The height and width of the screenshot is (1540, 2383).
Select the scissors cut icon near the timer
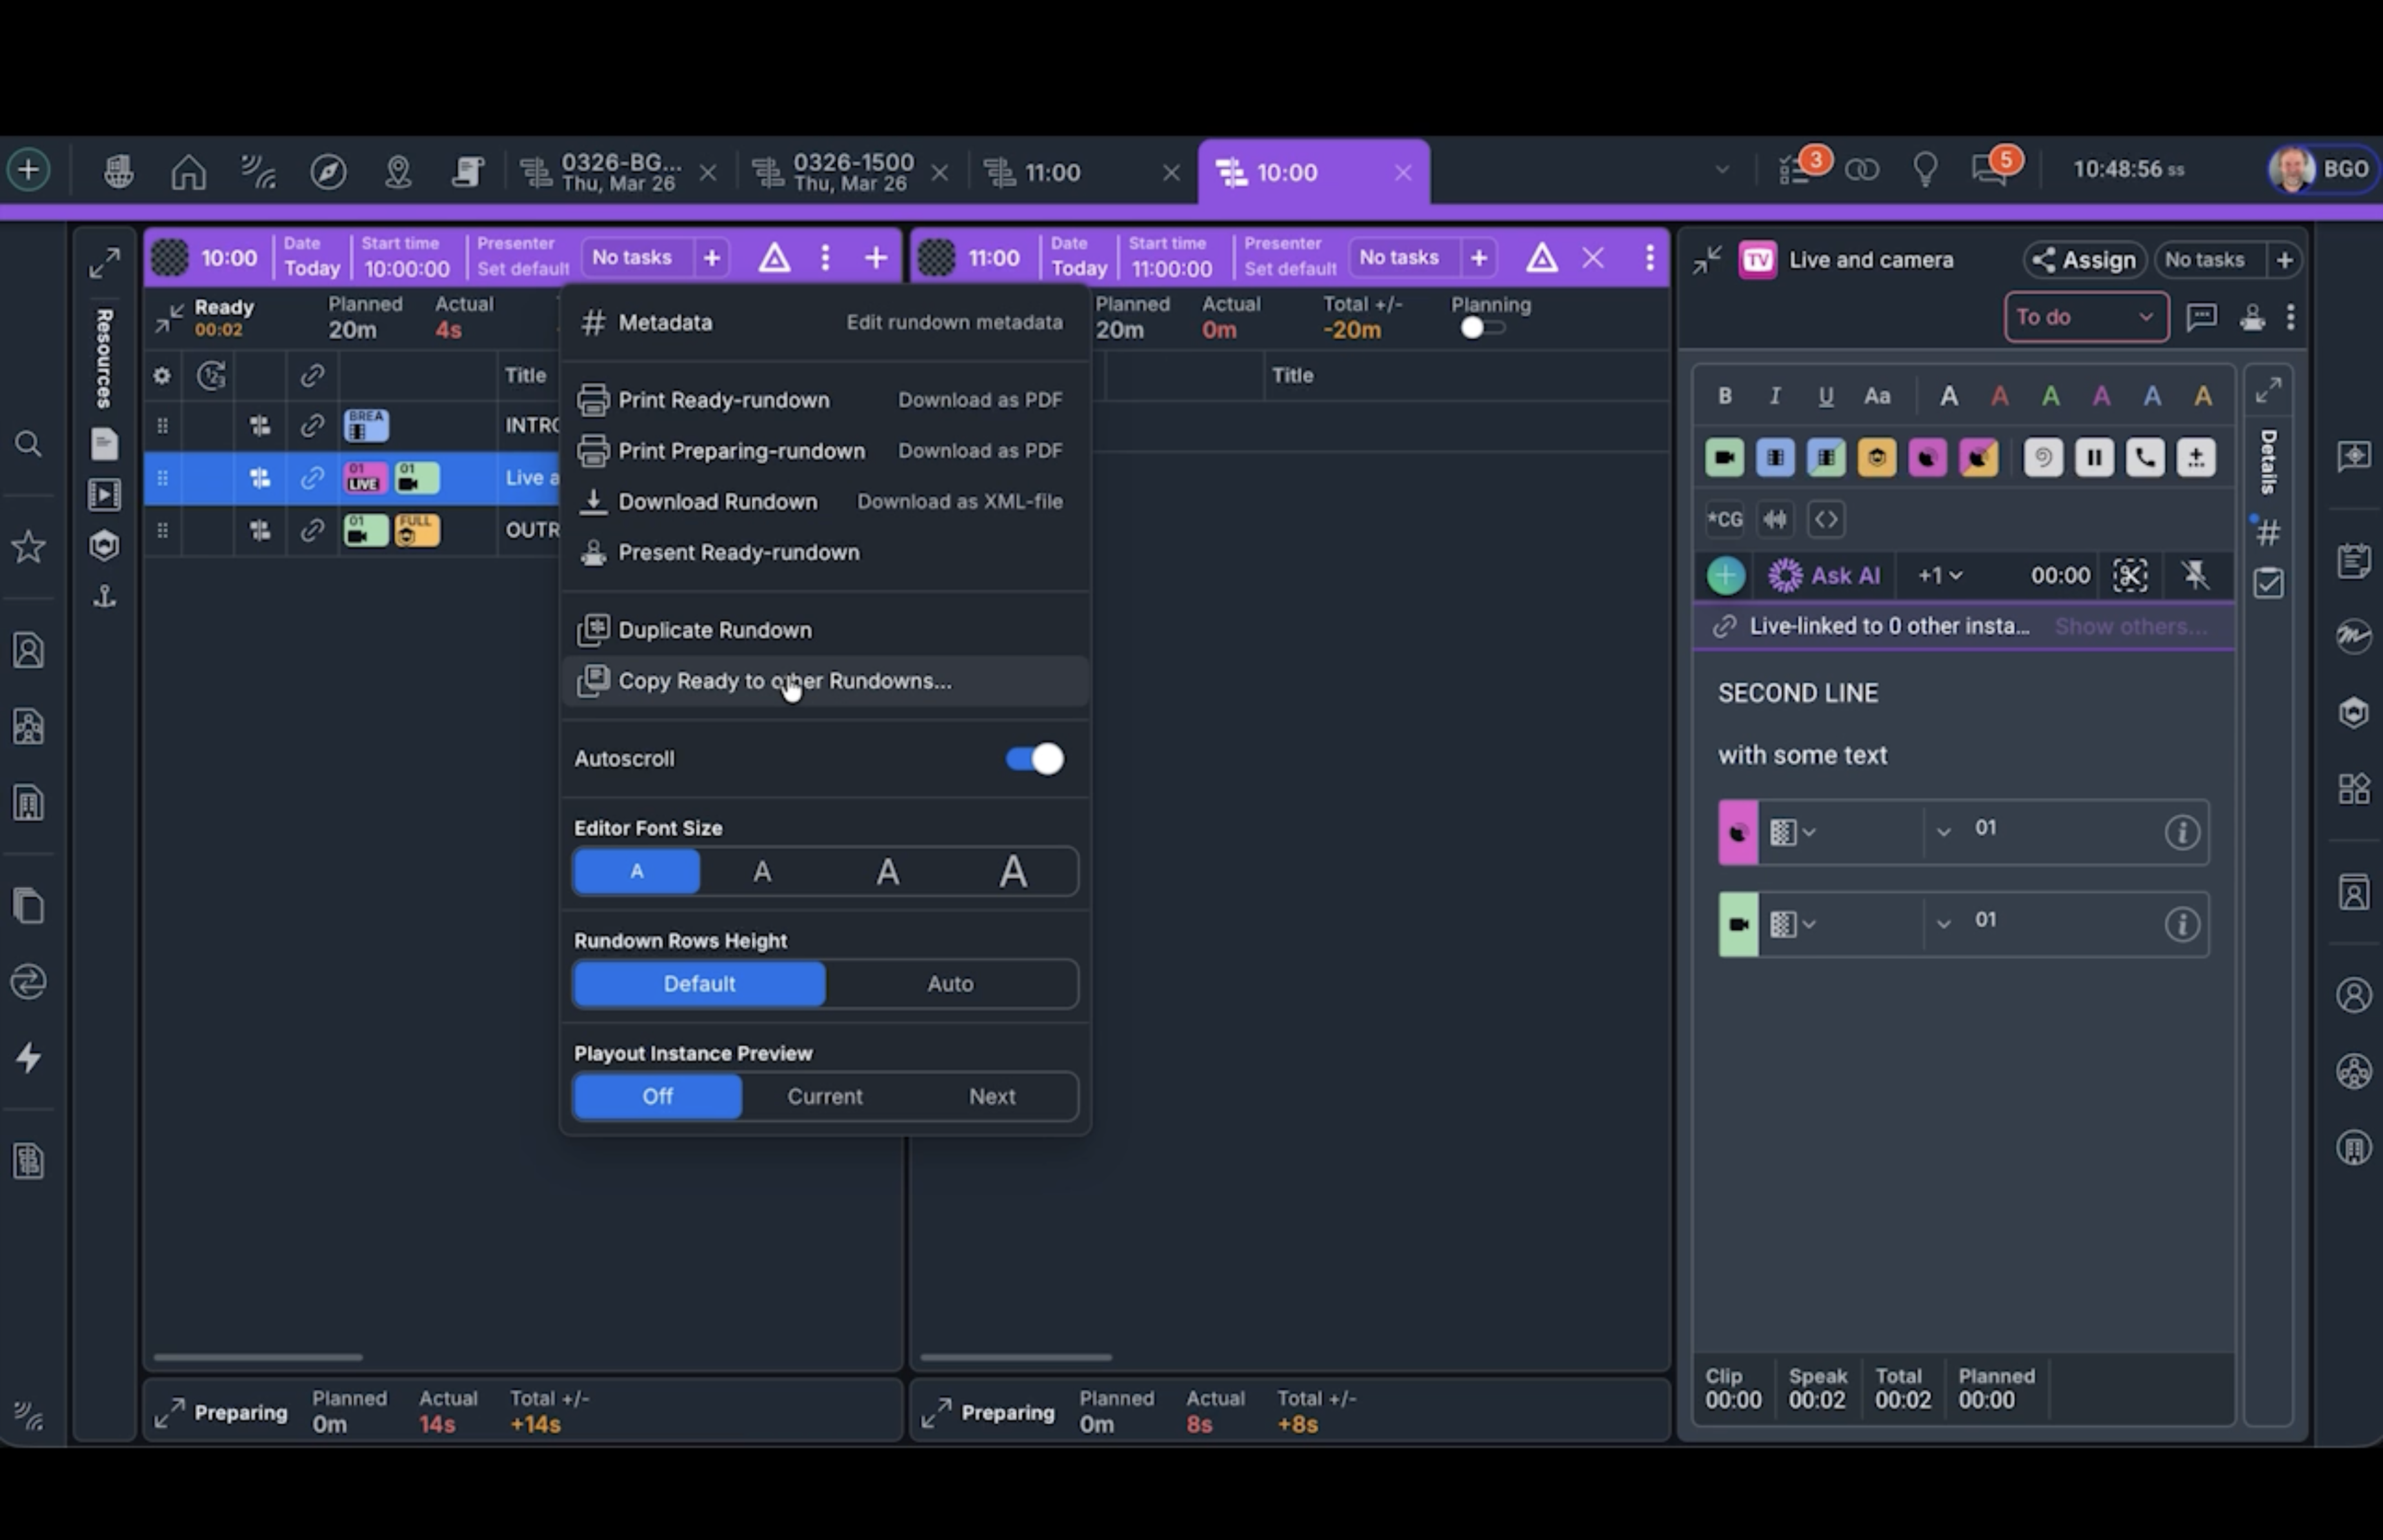[2130, 575]
